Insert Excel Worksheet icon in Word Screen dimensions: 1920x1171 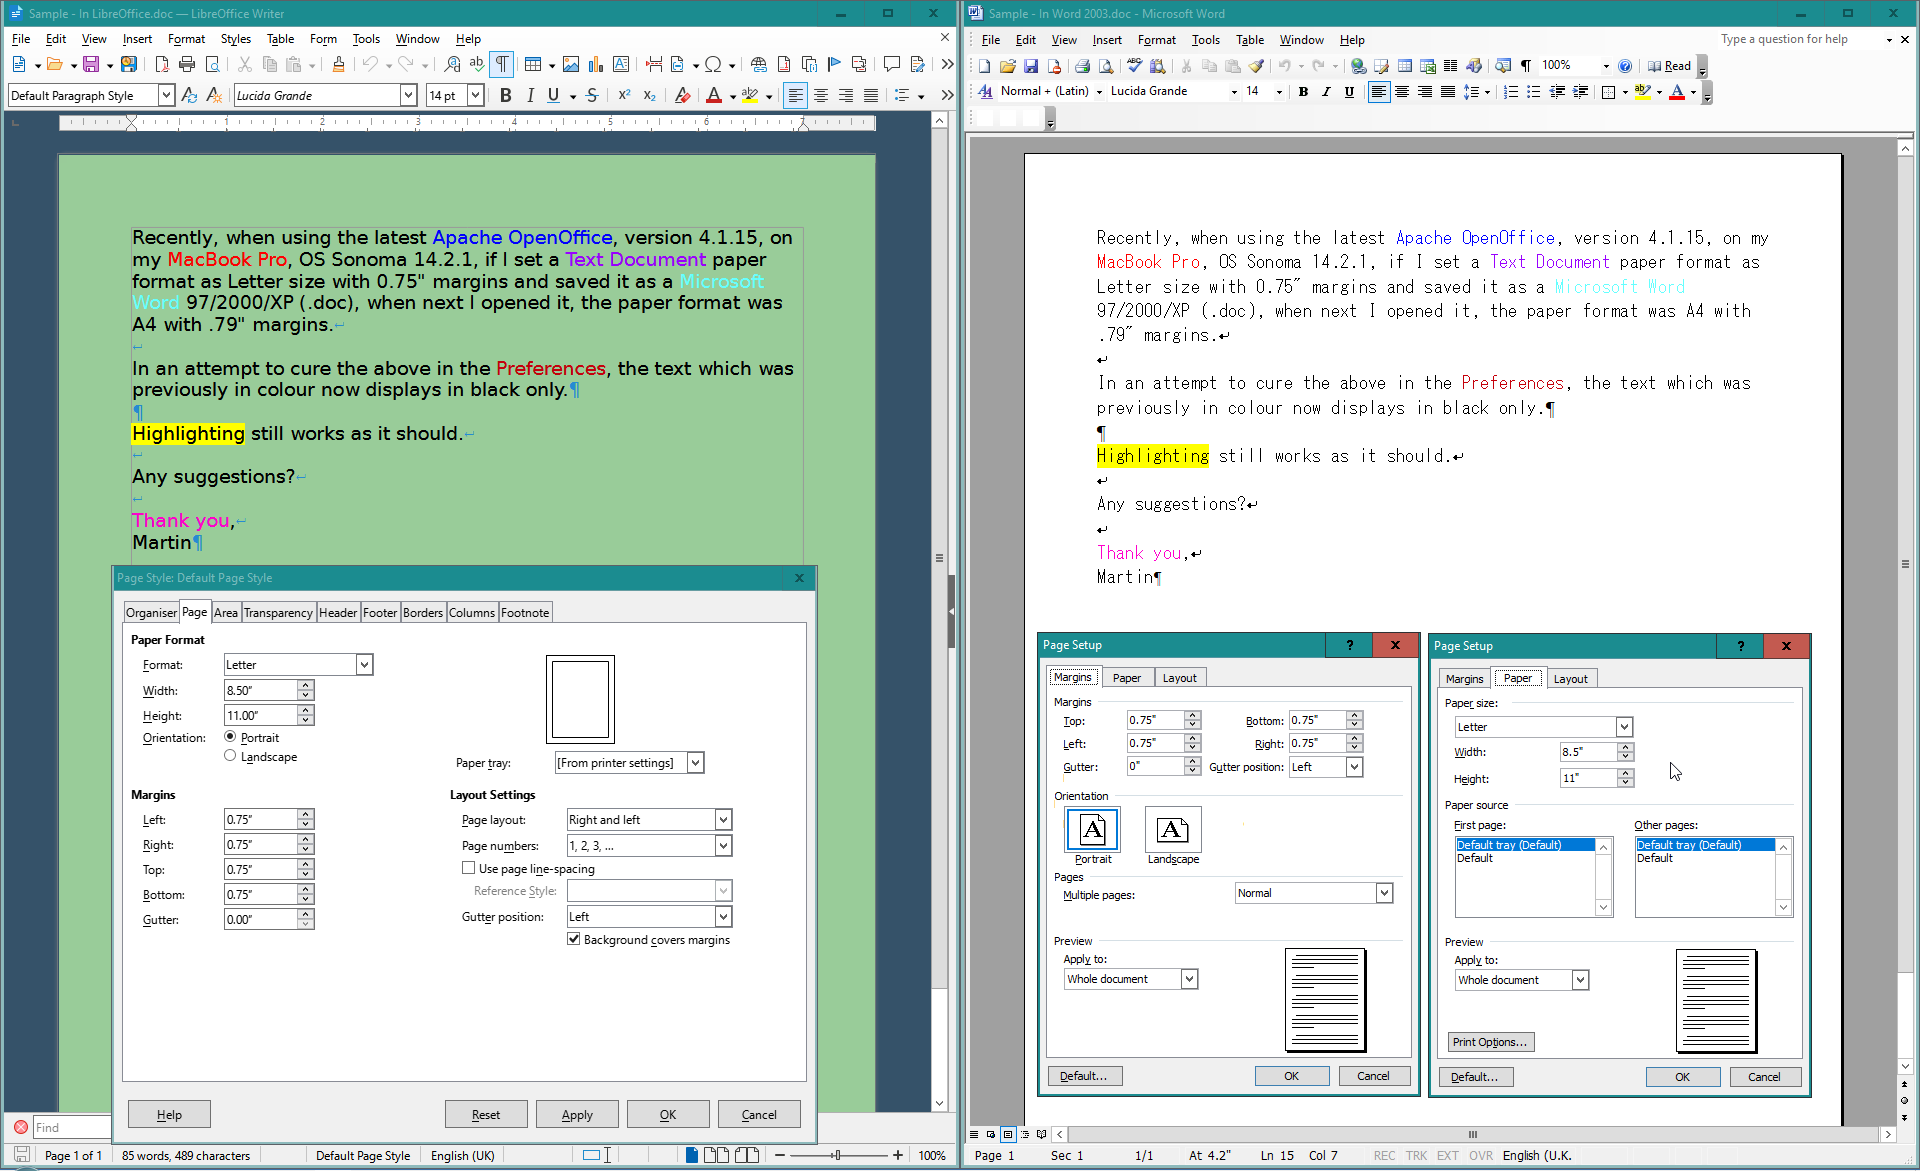point(1428,66)
